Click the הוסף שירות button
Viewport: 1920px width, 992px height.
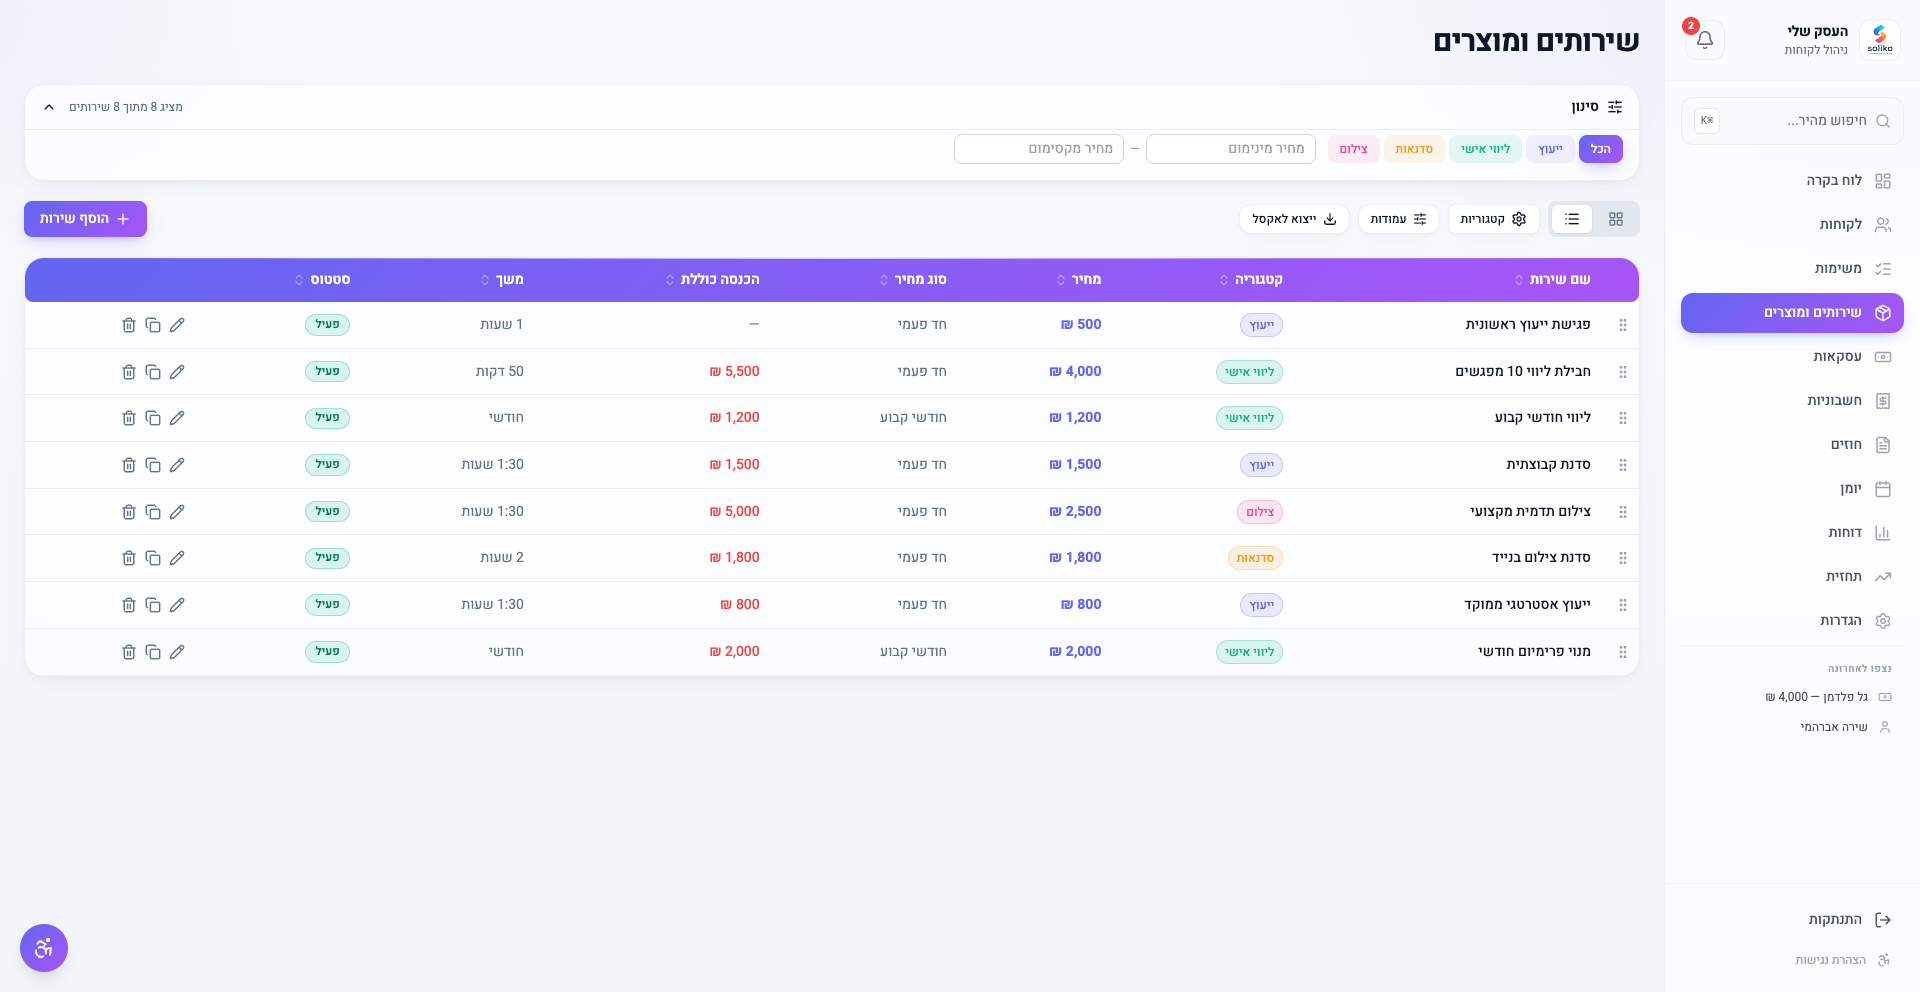click(86, 219)
